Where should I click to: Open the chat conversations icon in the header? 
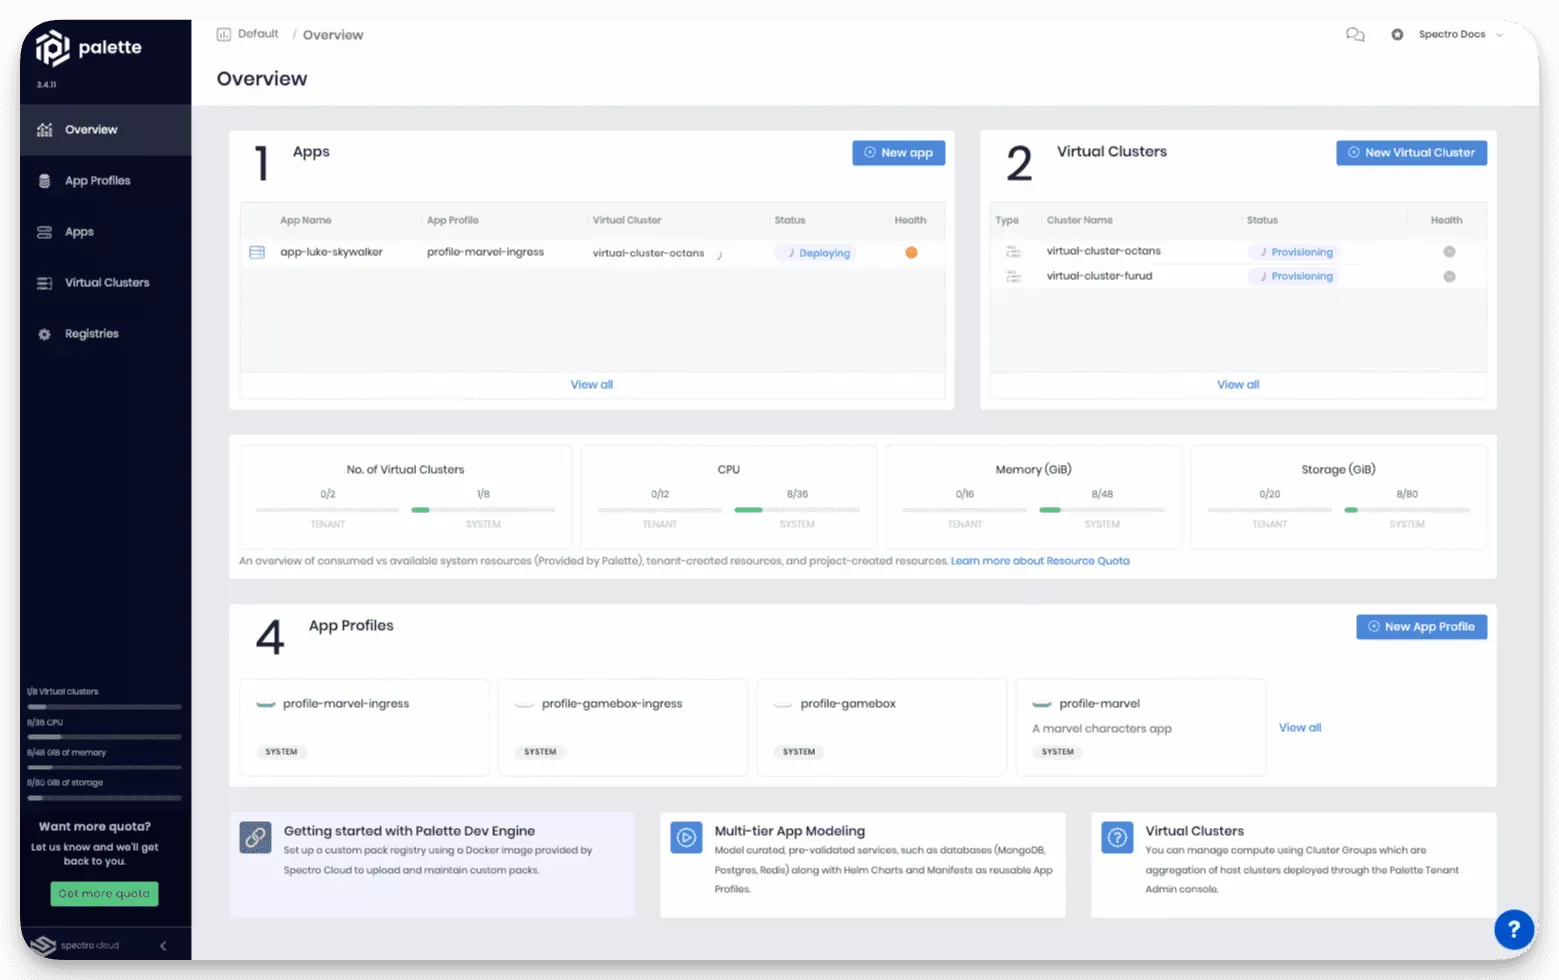(x=1355, y=34)
